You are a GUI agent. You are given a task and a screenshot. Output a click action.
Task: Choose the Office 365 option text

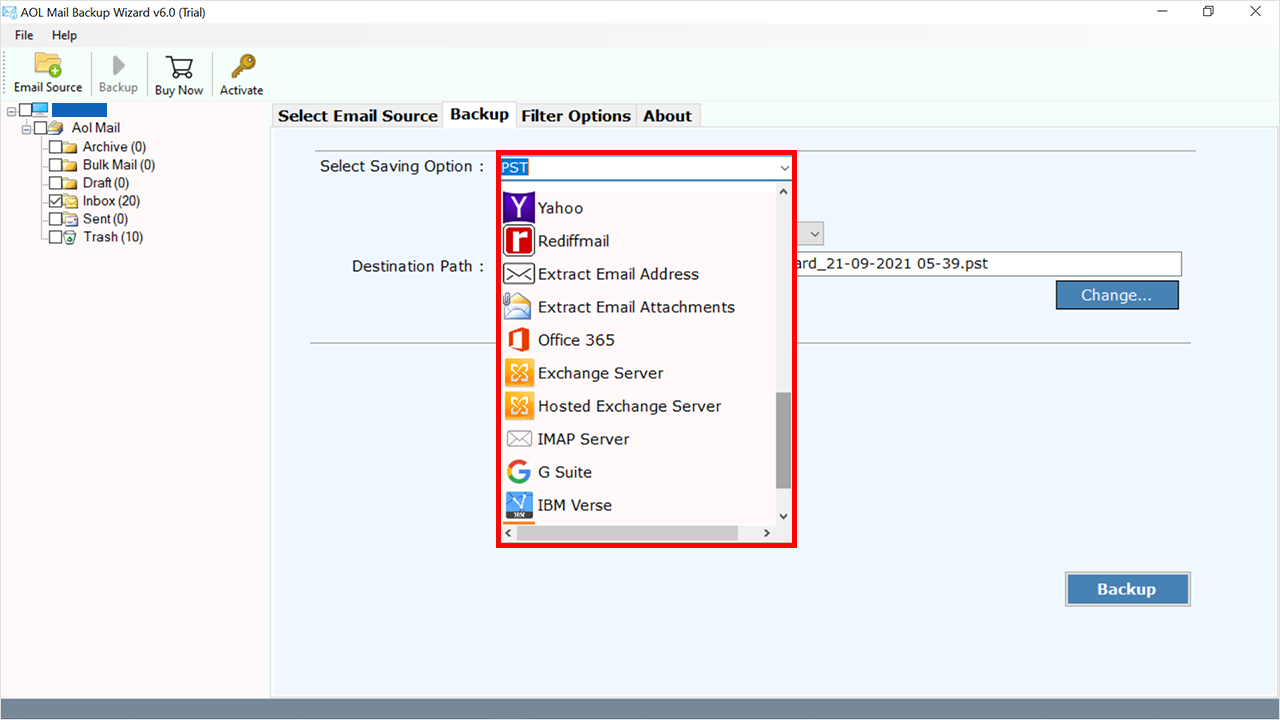576,340
